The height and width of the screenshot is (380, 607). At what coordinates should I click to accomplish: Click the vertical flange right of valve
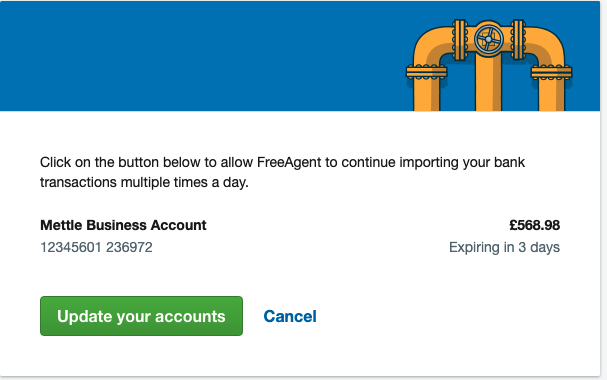518,39
